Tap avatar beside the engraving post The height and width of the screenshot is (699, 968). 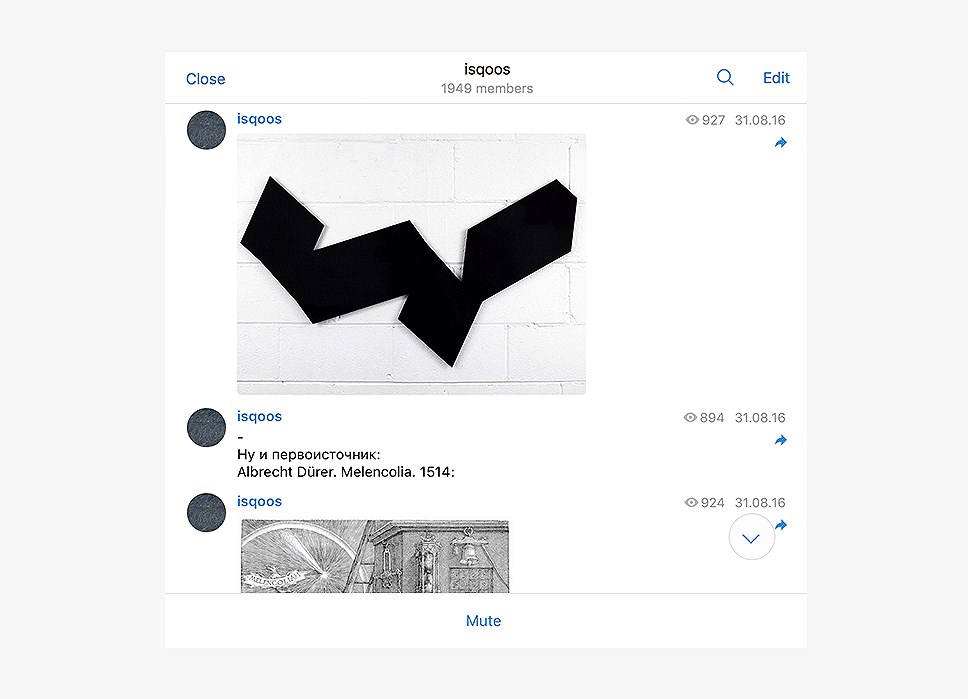[x=206, y=513]
